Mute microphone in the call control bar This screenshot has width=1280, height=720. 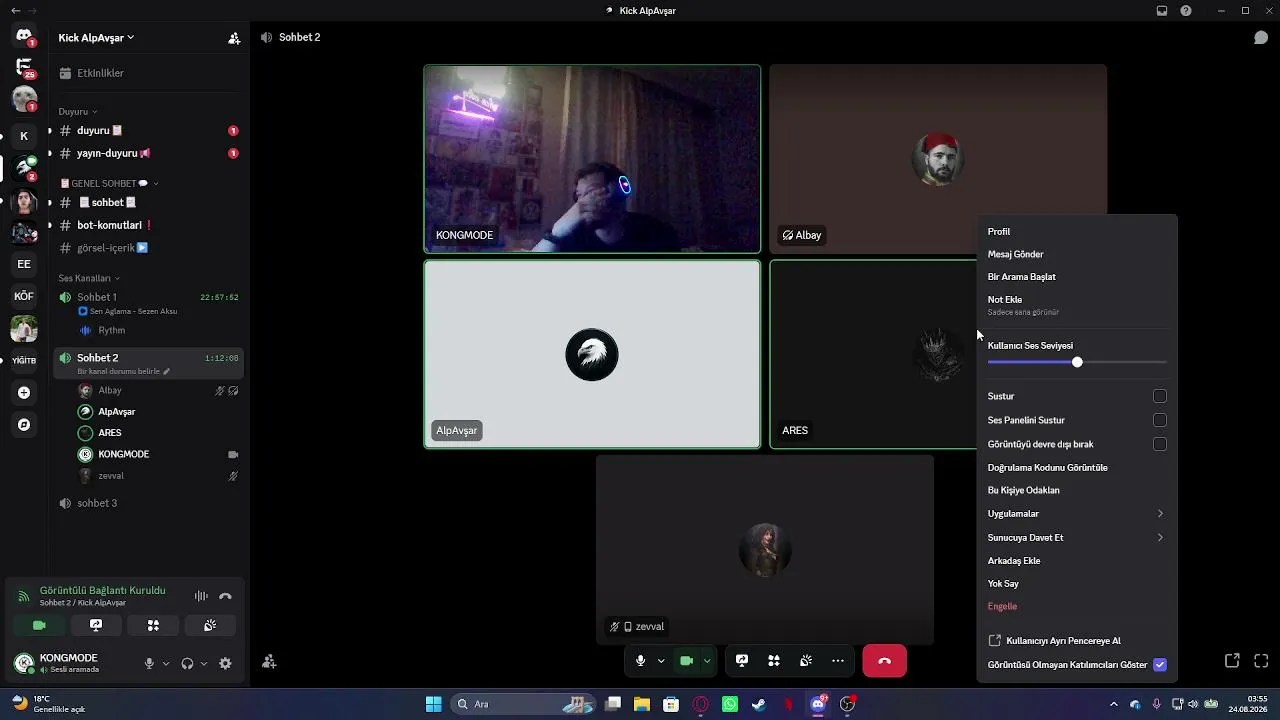[x=640, y=661]
